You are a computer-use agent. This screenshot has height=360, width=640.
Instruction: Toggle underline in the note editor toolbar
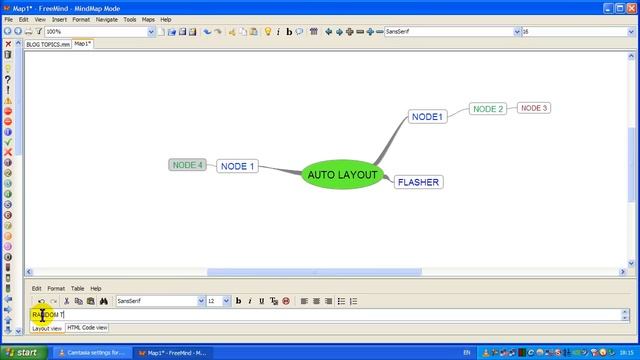[262, 301]
